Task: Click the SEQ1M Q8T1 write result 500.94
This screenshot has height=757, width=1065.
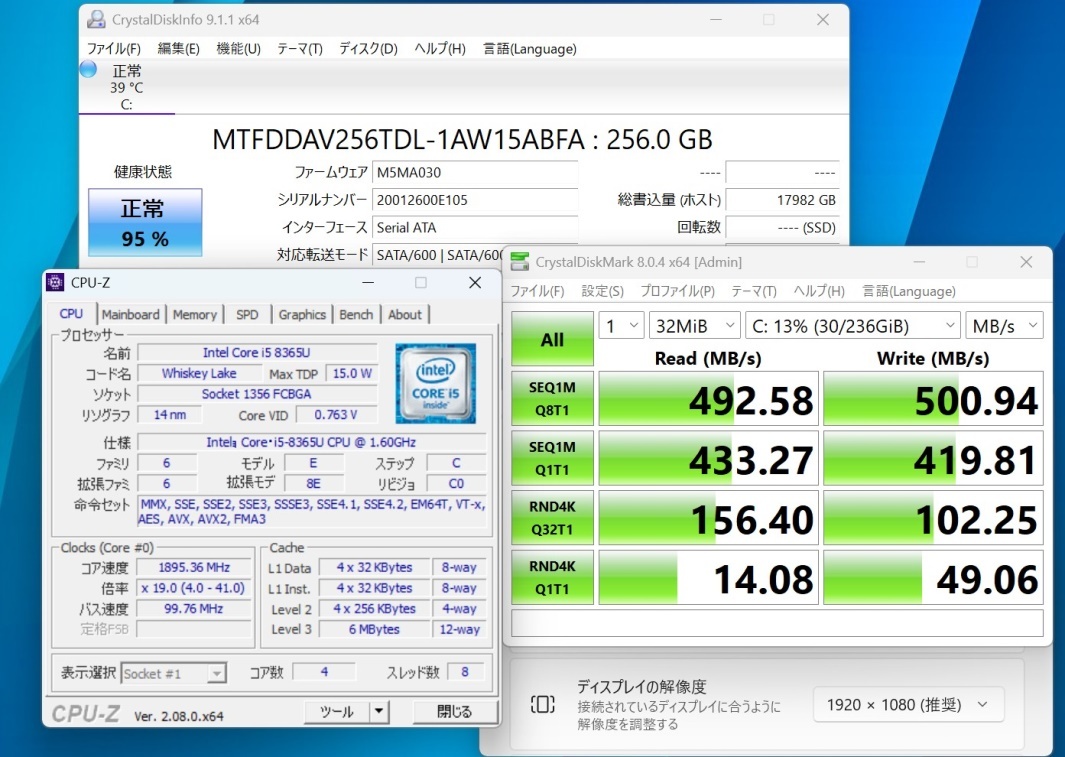Action: click(x=933, y=399)
